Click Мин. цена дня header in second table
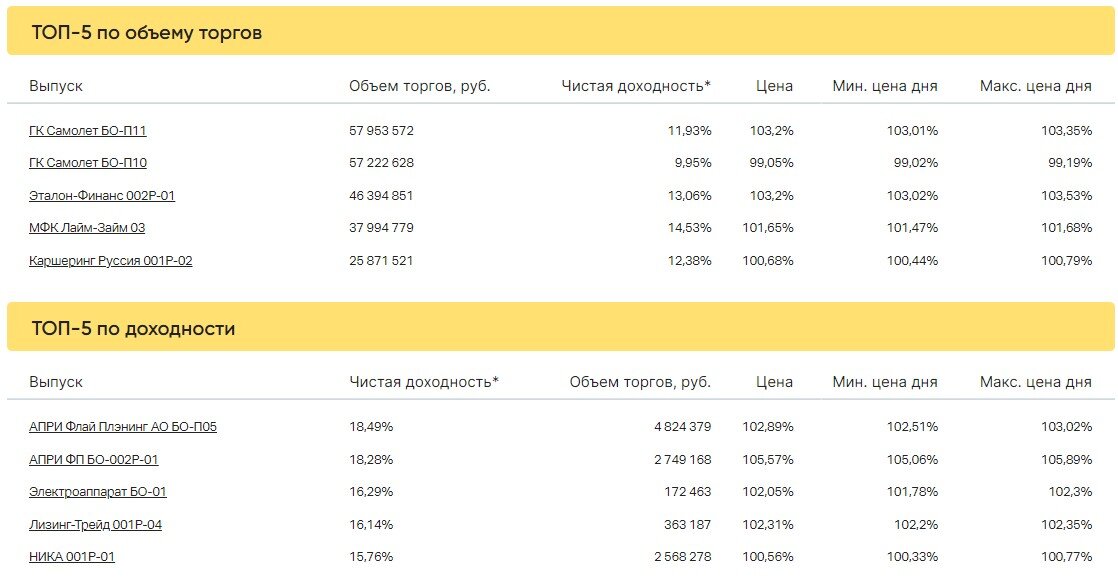This screenshot has width=1118, height=583. [x=885, y=381]
